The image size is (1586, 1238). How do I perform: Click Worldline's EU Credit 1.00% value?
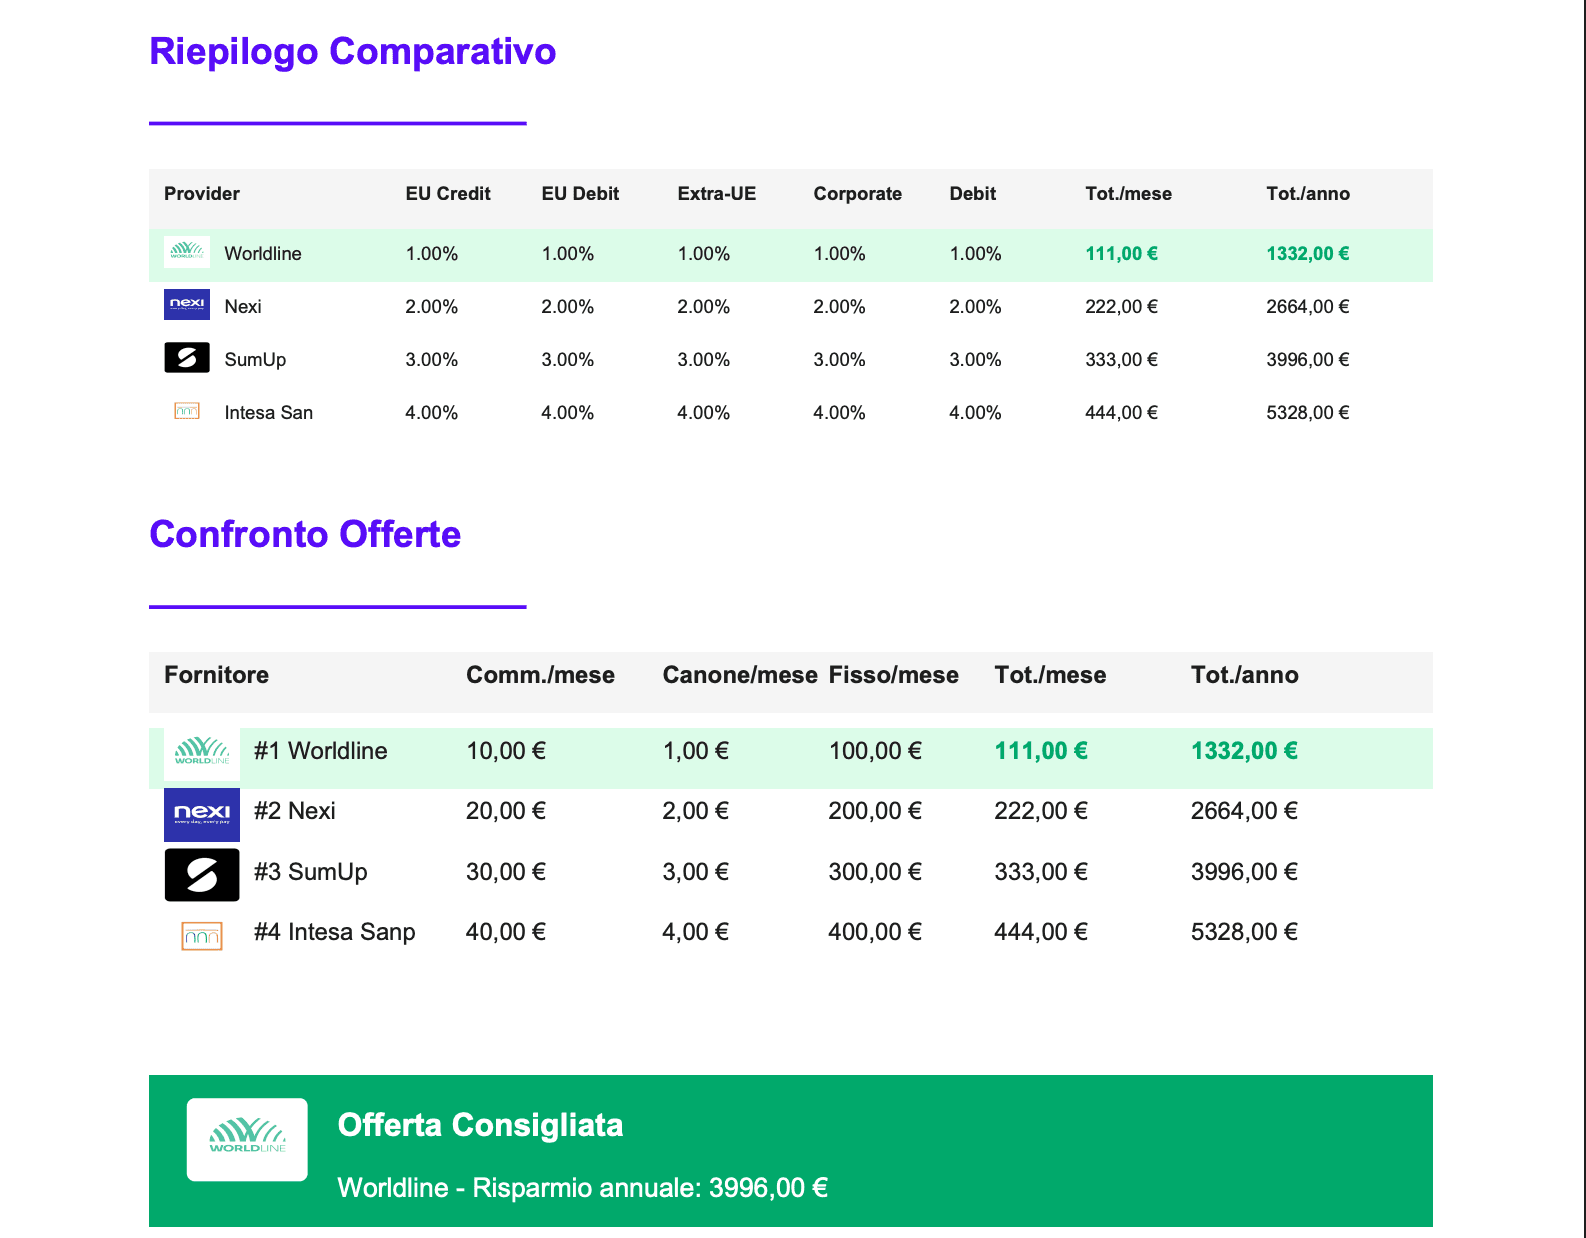pos(432,254)
